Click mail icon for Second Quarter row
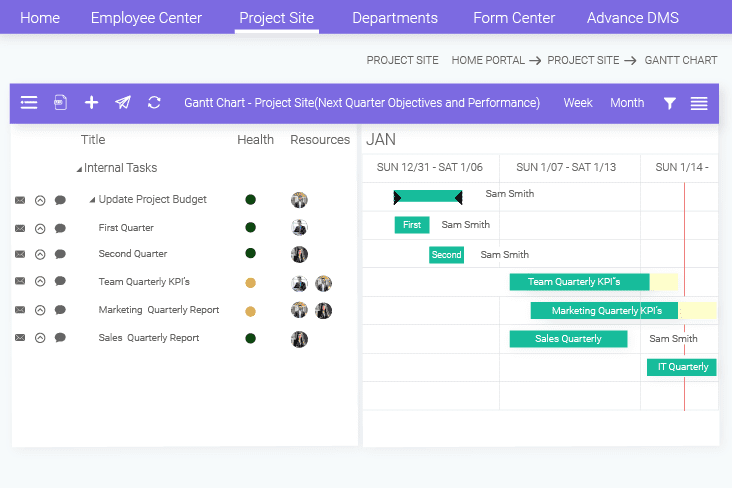The height and width of the screenshot is (488, 732). 20,254
